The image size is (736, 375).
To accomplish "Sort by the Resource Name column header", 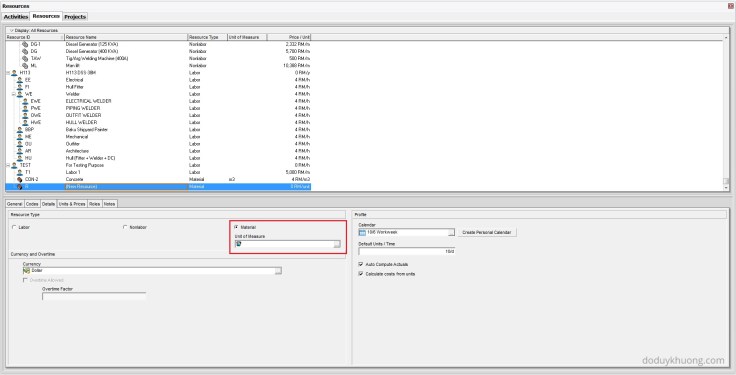I will click(x=125, y=37).
